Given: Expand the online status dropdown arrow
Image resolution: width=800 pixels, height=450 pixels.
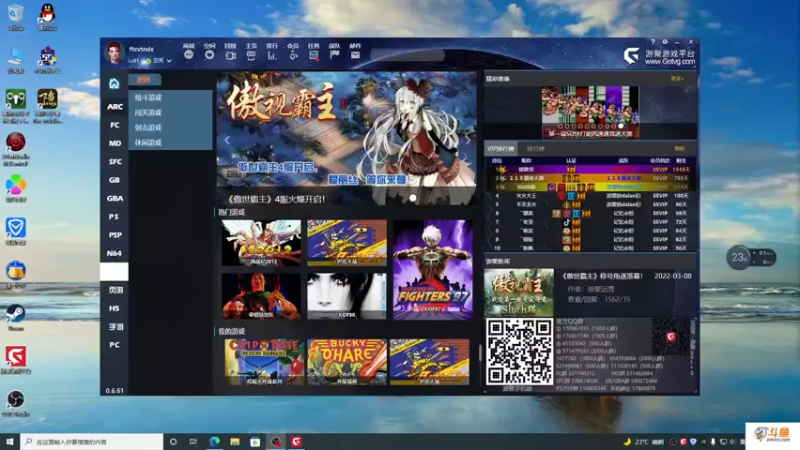Looking at the screenshot, I should [169, 61].
